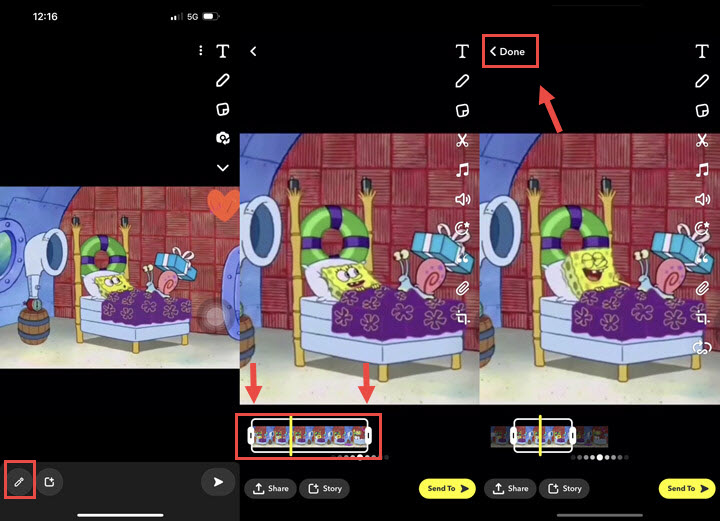This screenshot has width=720, height=521.
Task: Tap the left trim handle in middle screen
Action: pos(251,435)
